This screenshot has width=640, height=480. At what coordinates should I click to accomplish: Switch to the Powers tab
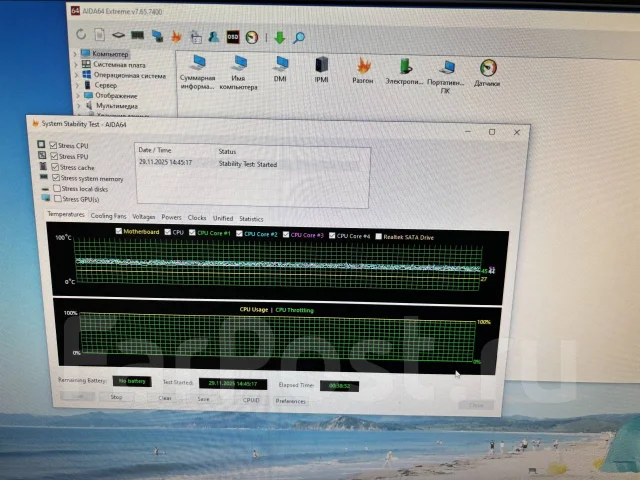(171, 217)
